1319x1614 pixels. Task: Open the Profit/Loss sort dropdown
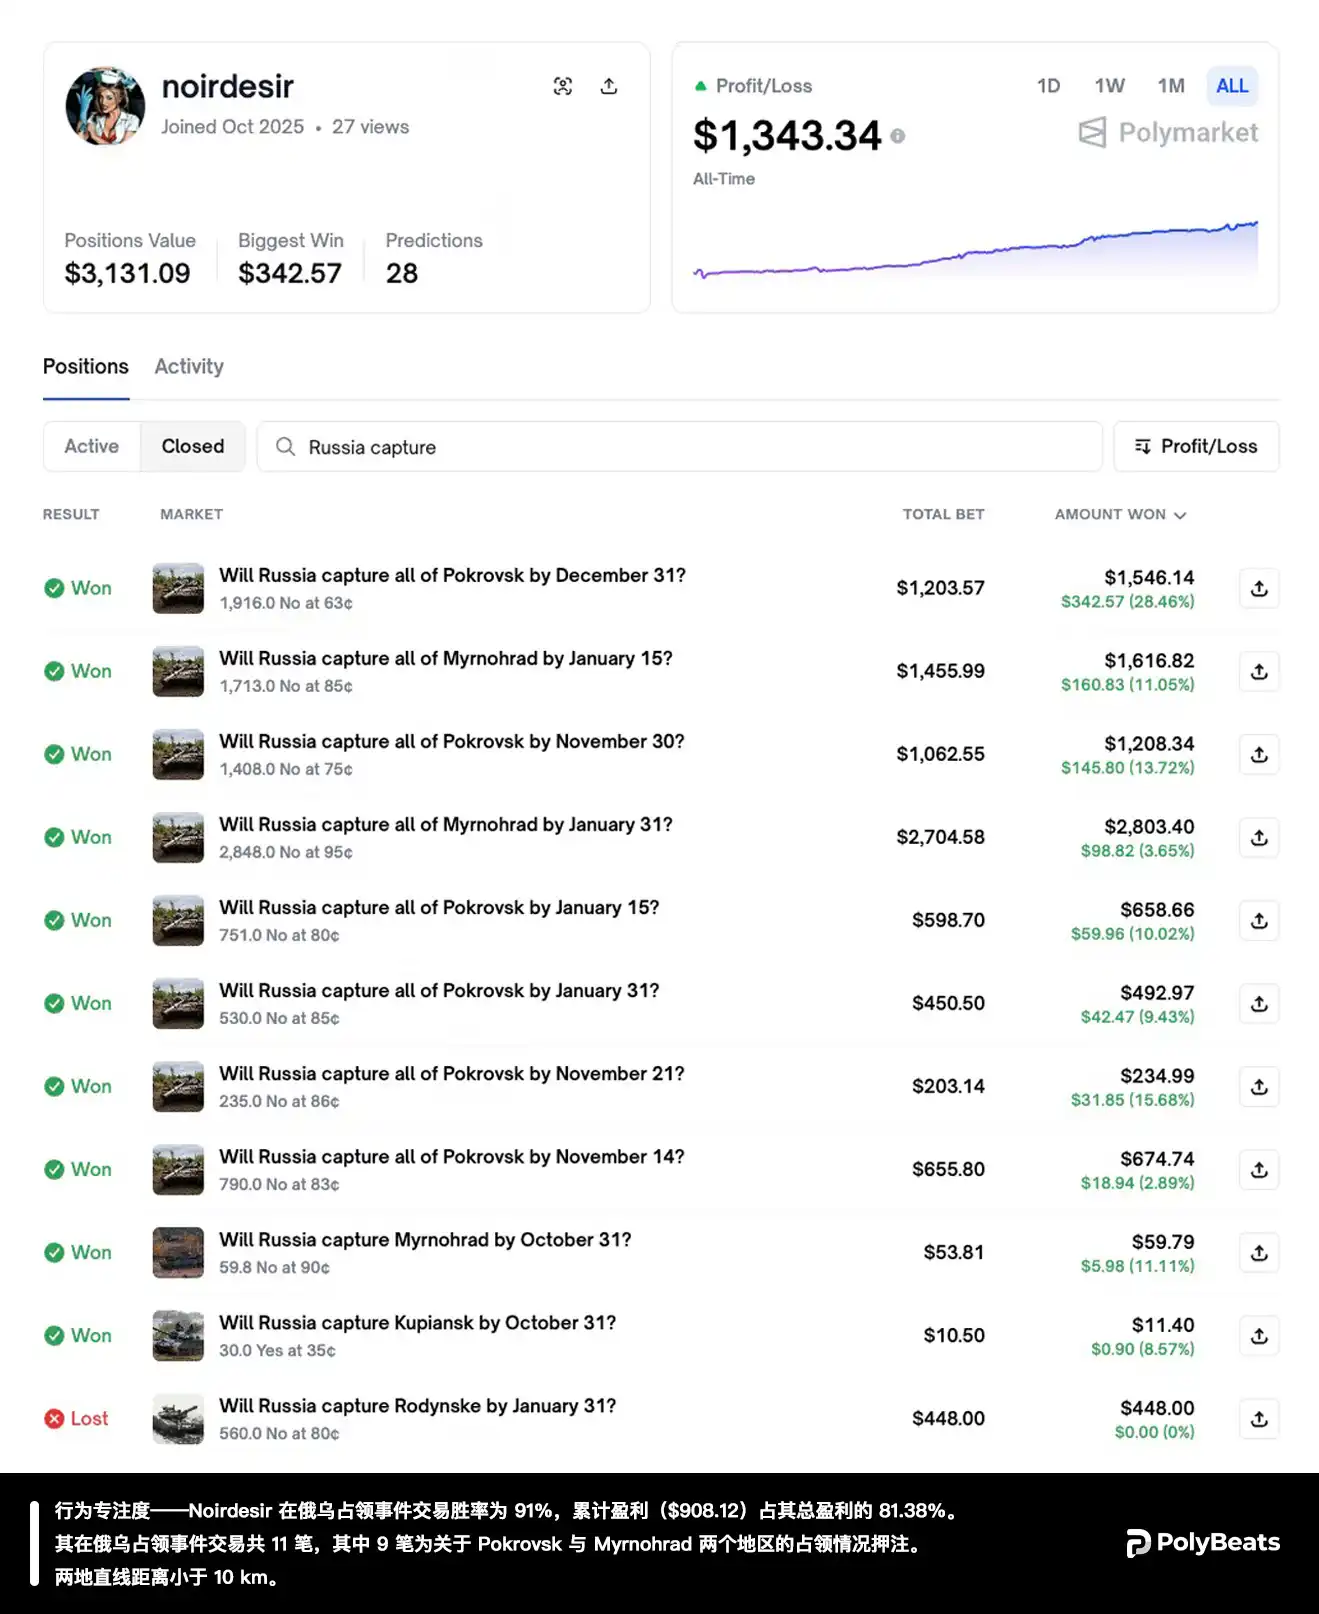(1196, 446)
